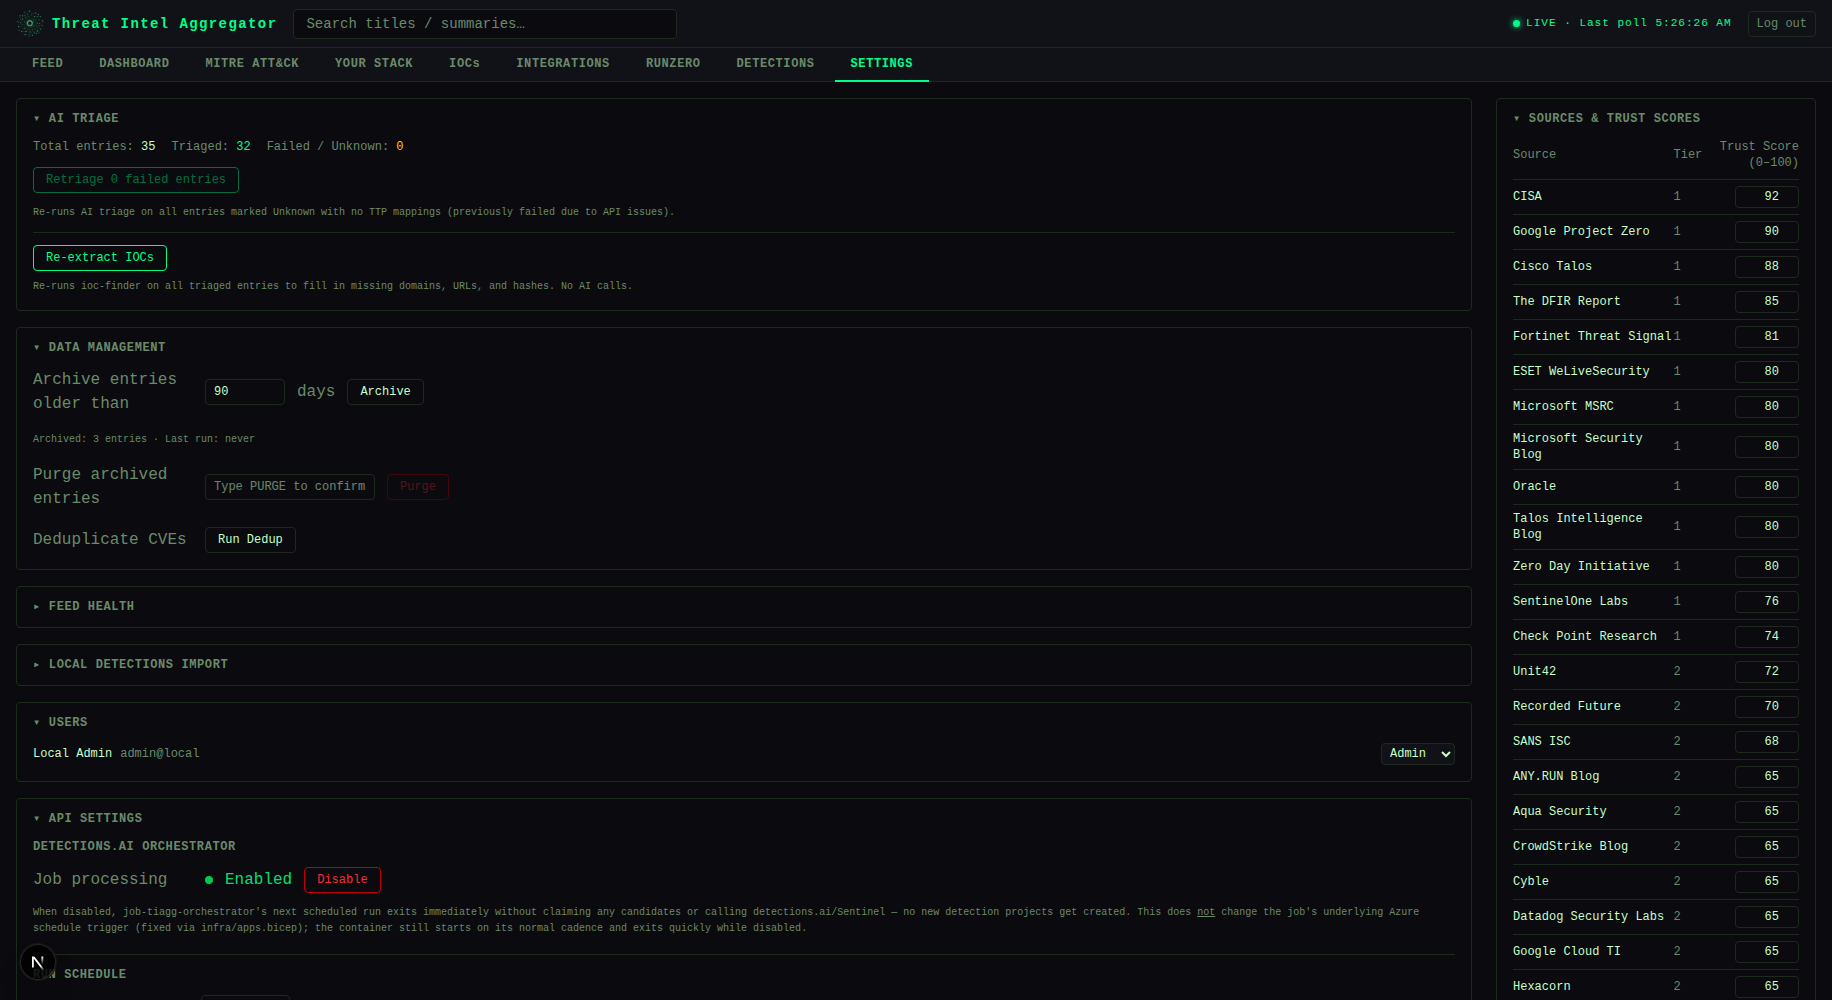Viewport: 1832px width, 1000px height.
Task: Edit the Fortinet Threat Signal trust score
Action: [1766, 337]
